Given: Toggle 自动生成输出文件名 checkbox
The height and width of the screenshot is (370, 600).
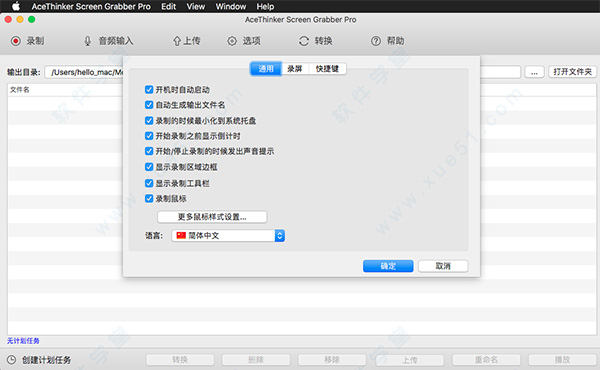Looking at the screenshot, I should pyautogui.click(x=149, y=105).
